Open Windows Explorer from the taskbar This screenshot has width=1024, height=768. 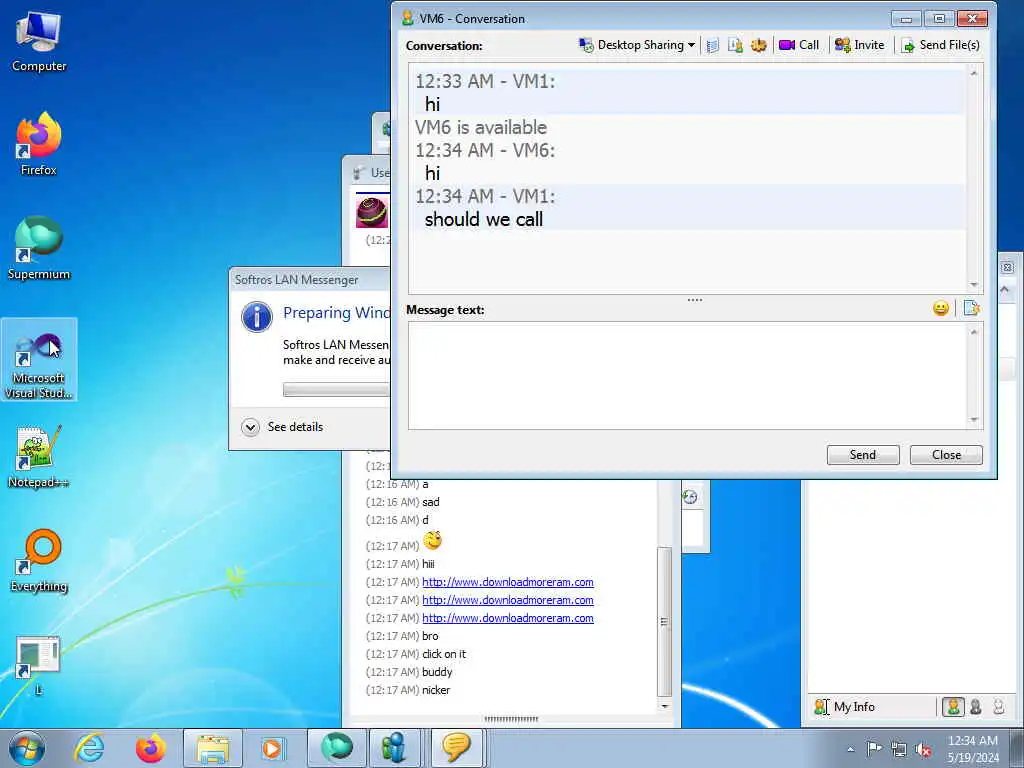tap(213, 748)
